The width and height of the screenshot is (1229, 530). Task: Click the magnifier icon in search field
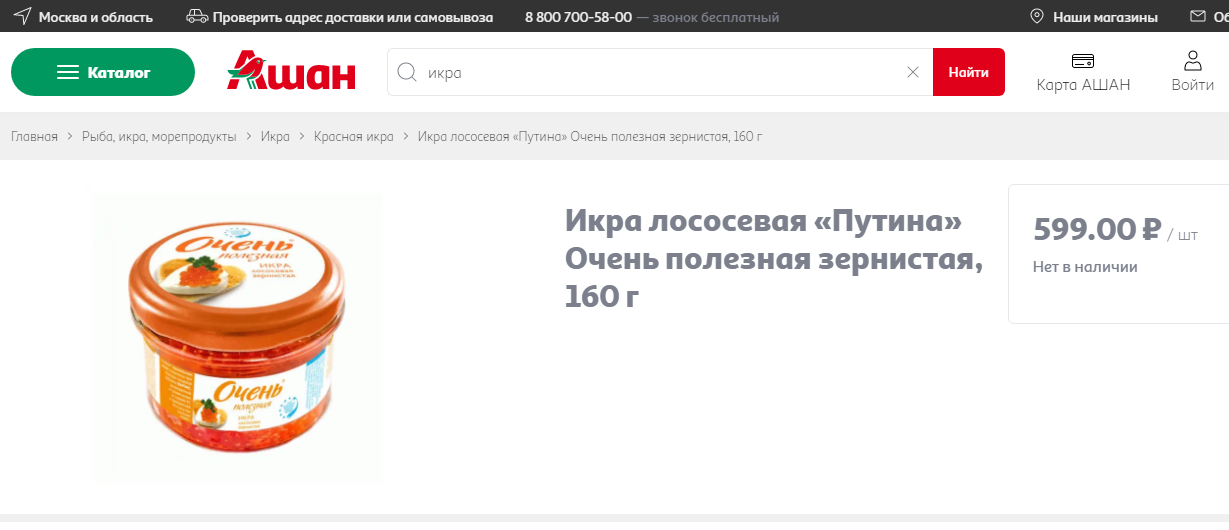(407, 72)
